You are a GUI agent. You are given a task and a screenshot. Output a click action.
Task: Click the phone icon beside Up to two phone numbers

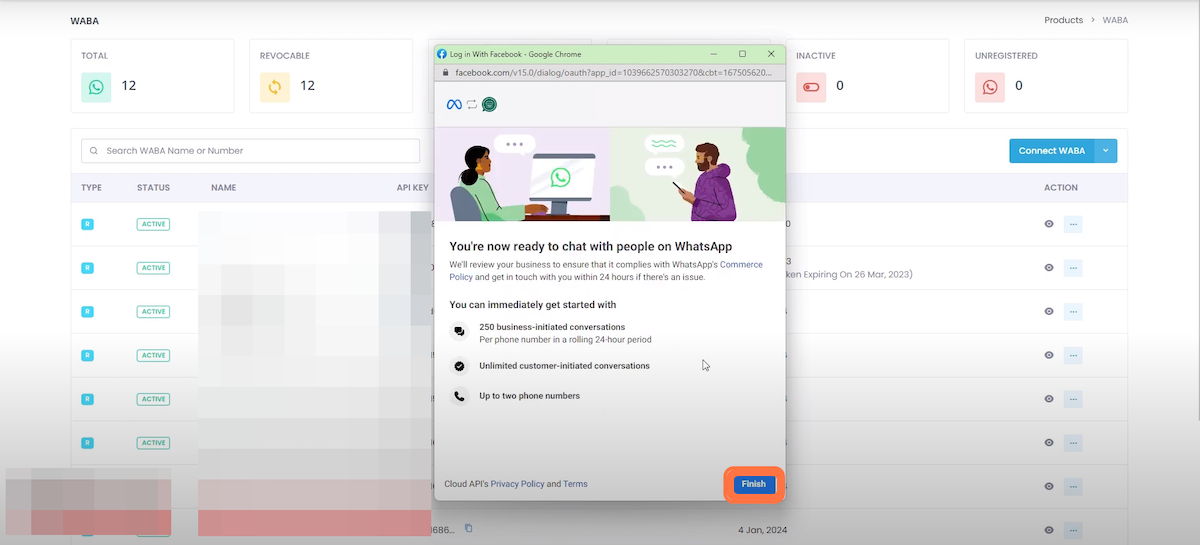coord(459,396)
